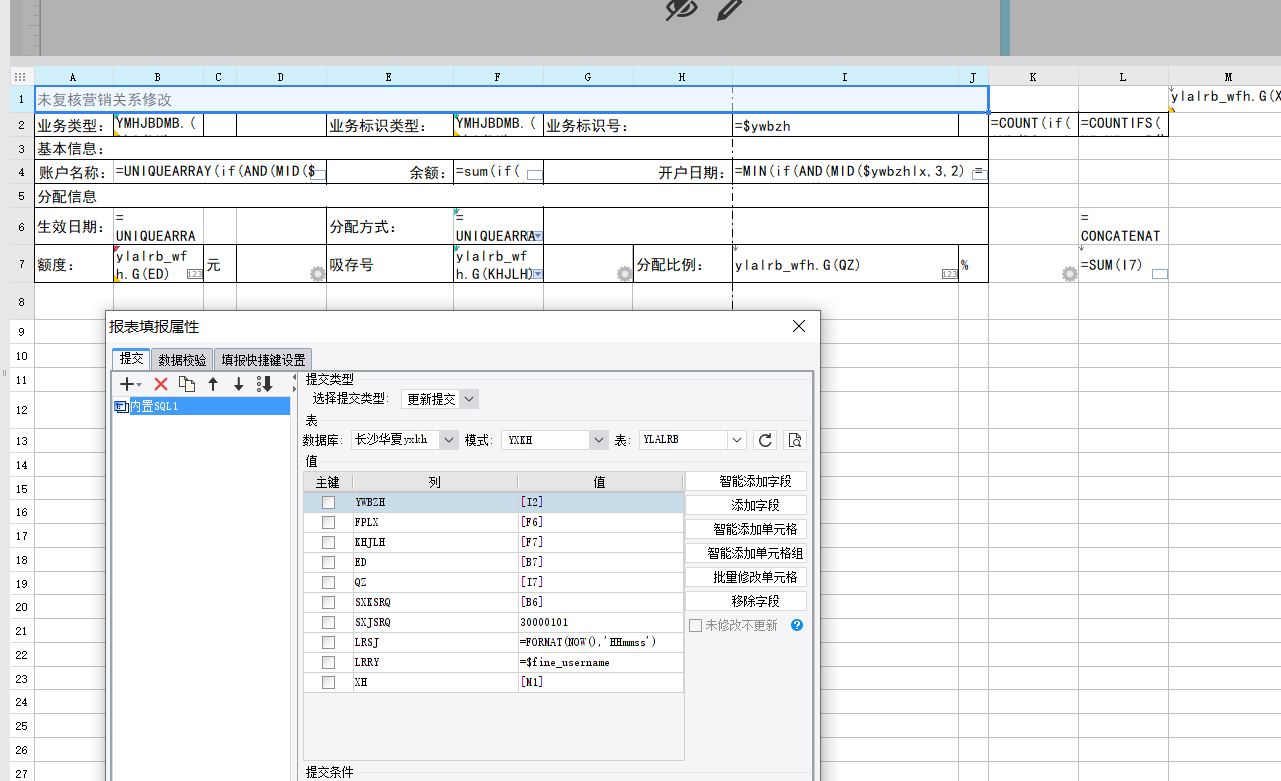The width and height of the screenshot is (1281, 781).
Task: Tick primary key checkbox for ED
Action: (328, 562)
